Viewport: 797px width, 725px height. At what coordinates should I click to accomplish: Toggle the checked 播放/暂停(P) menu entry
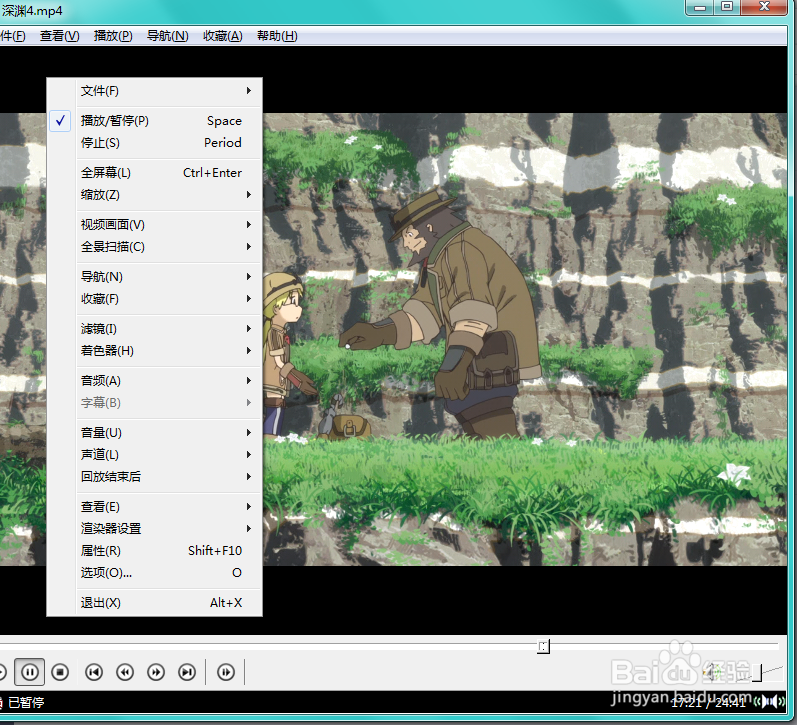155,121
